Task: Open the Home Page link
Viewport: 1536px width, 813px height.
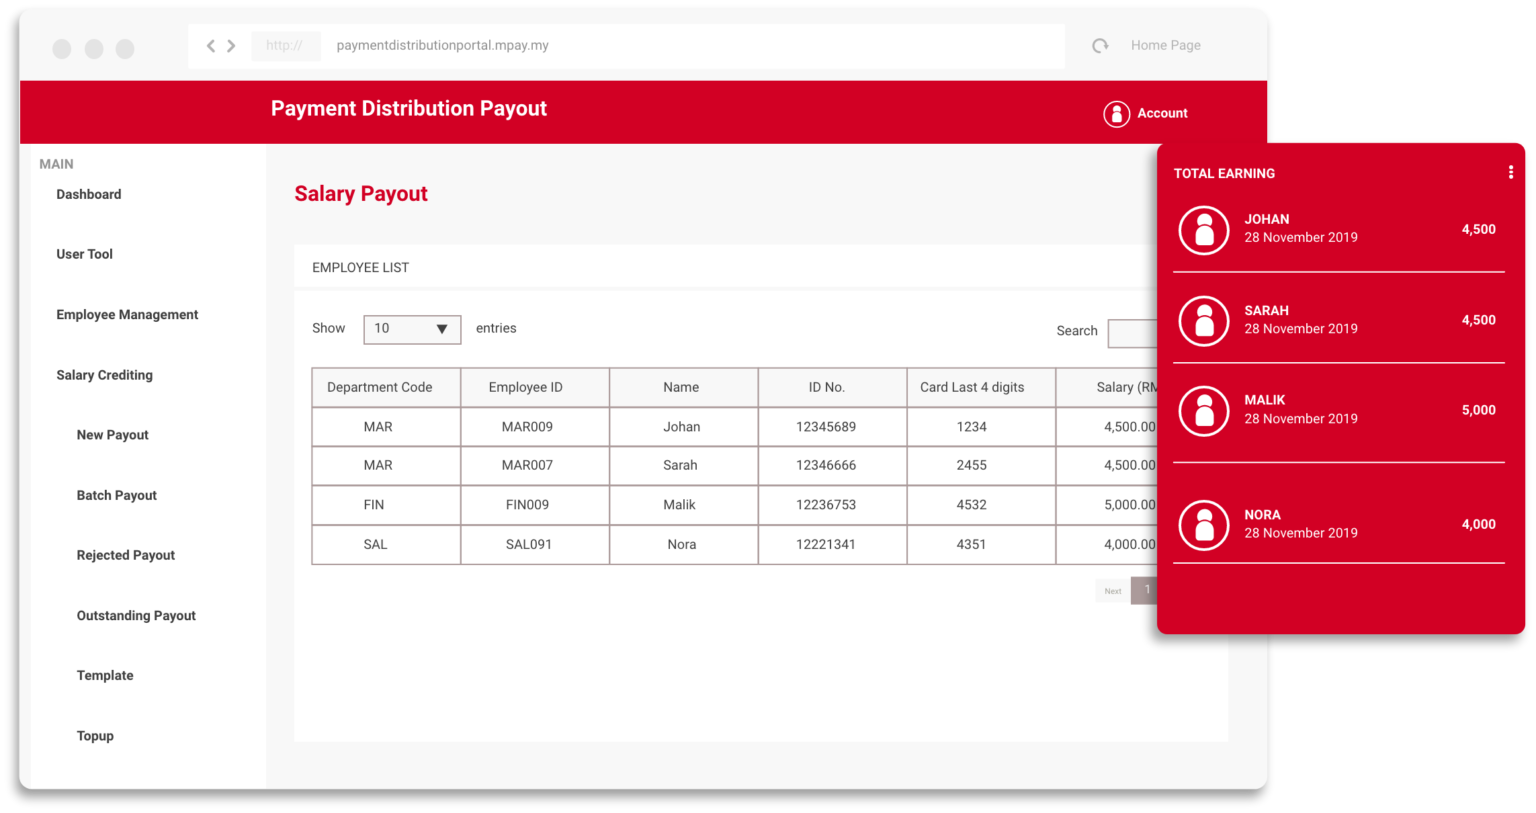Action: 1165,45
